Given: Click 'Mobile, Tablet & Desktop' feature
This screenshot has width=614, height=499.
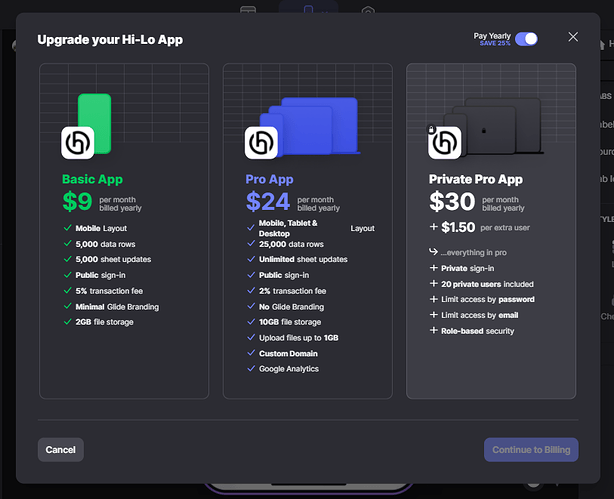Looking at the screenshot, I should pos(288,228).
